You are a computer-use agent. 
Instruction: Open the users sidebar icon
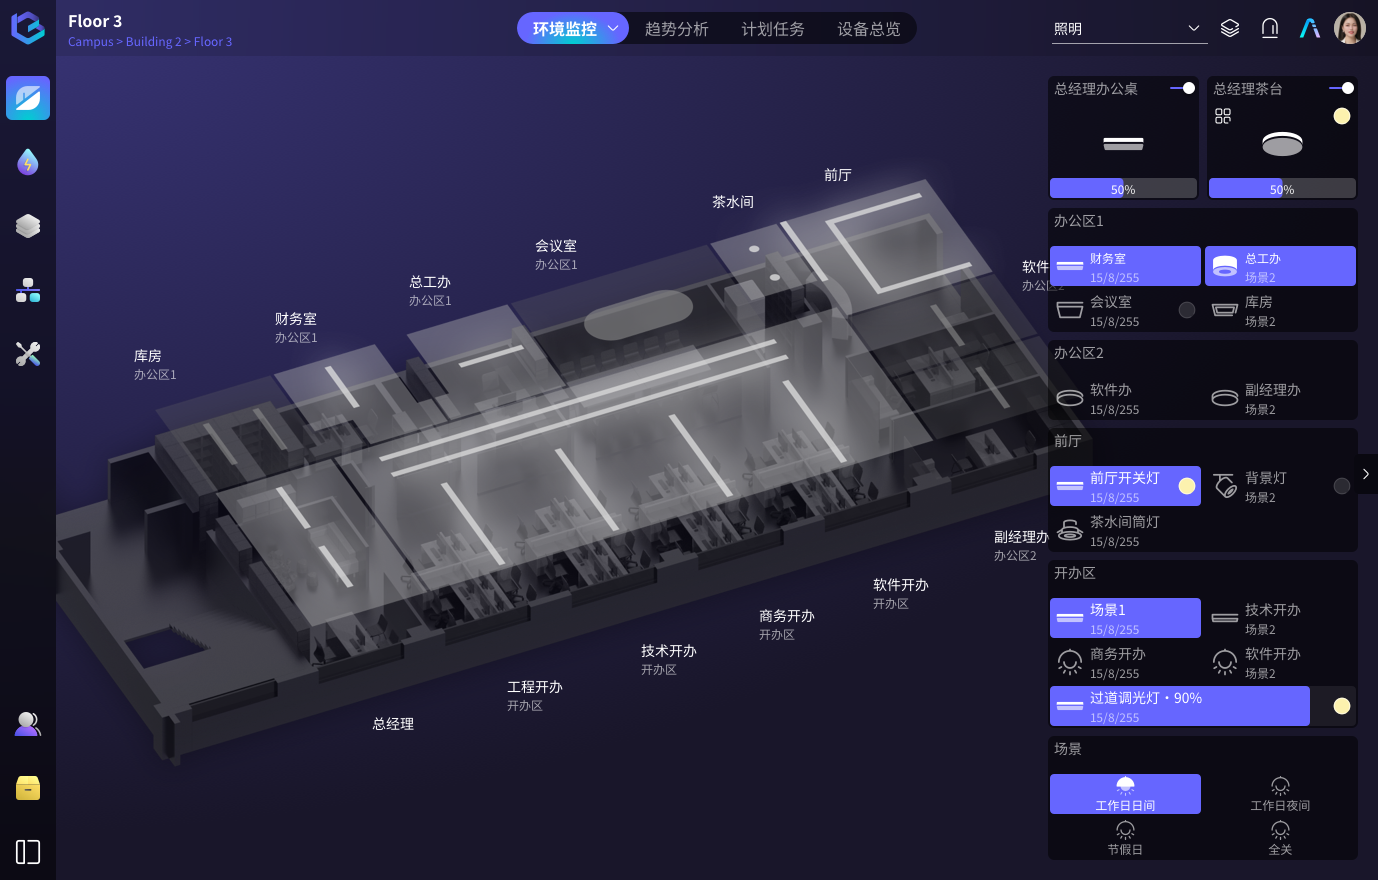pos(28,724)
